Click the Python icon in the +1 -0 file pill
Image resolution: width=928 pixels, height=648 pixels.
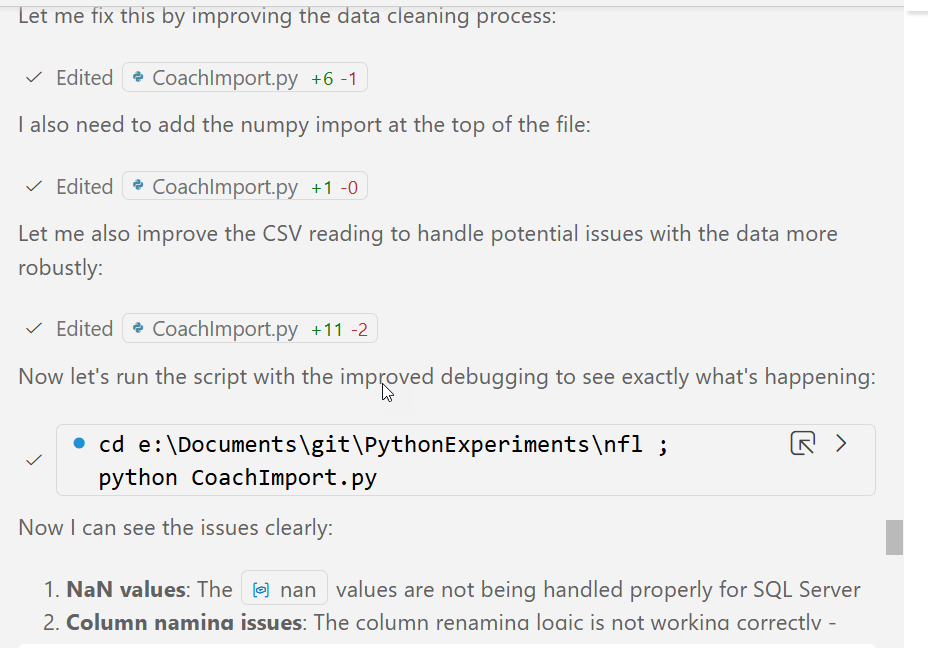tap(139, 187)
